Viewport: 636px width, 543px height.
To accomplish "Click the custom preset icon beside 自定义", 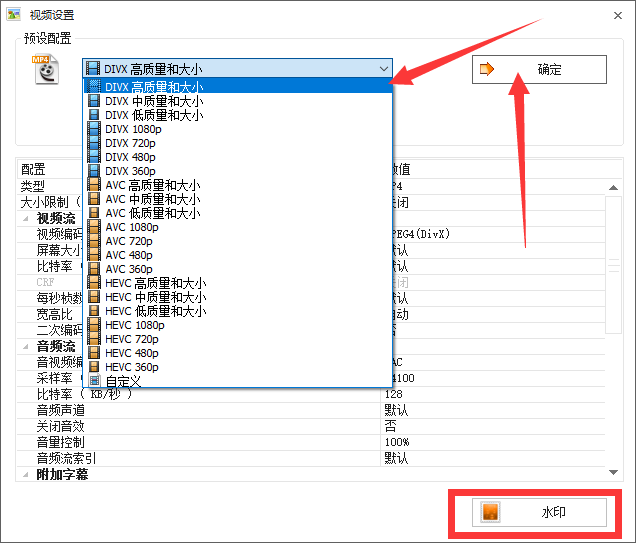I will point(94,380).
